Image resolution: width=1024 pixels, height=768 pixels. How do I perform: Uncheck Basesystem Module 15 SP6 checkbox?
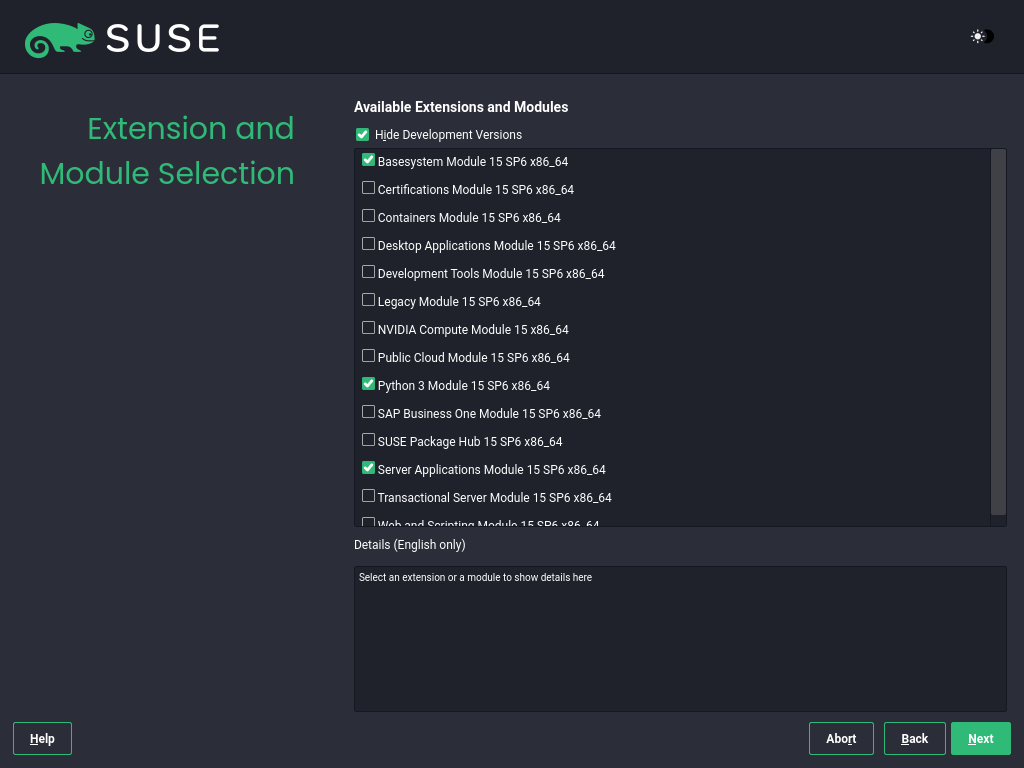pyautogui.click(x=369, y=160)
